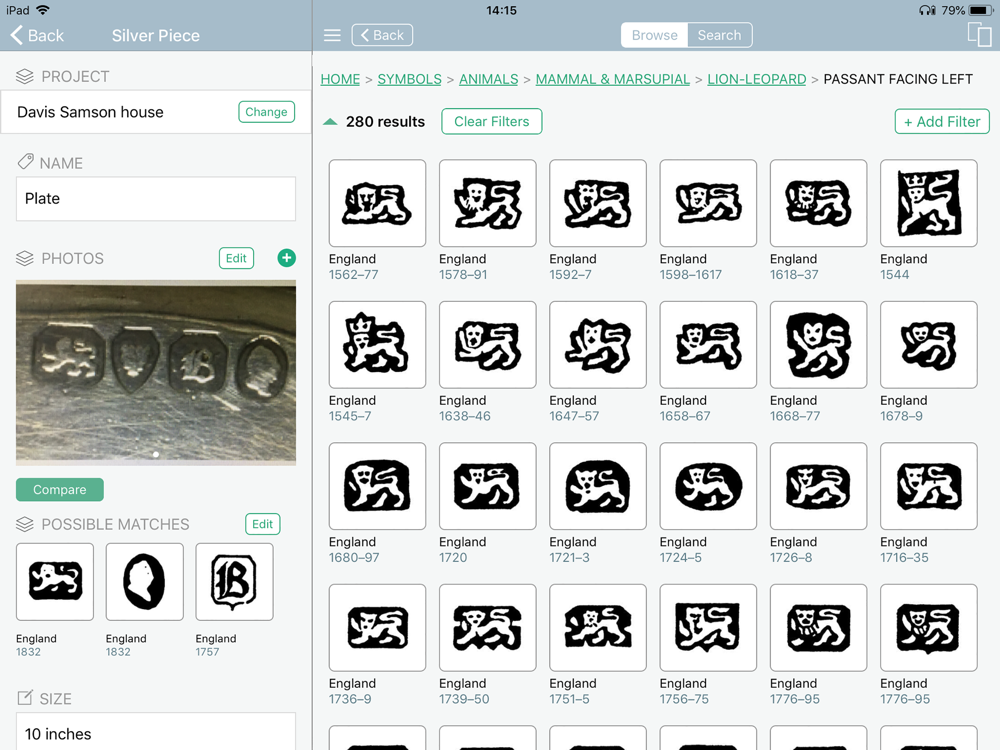Switch to the Browse tab
Viewport: 1000px width, 750px height.
[x=654, y=35]
